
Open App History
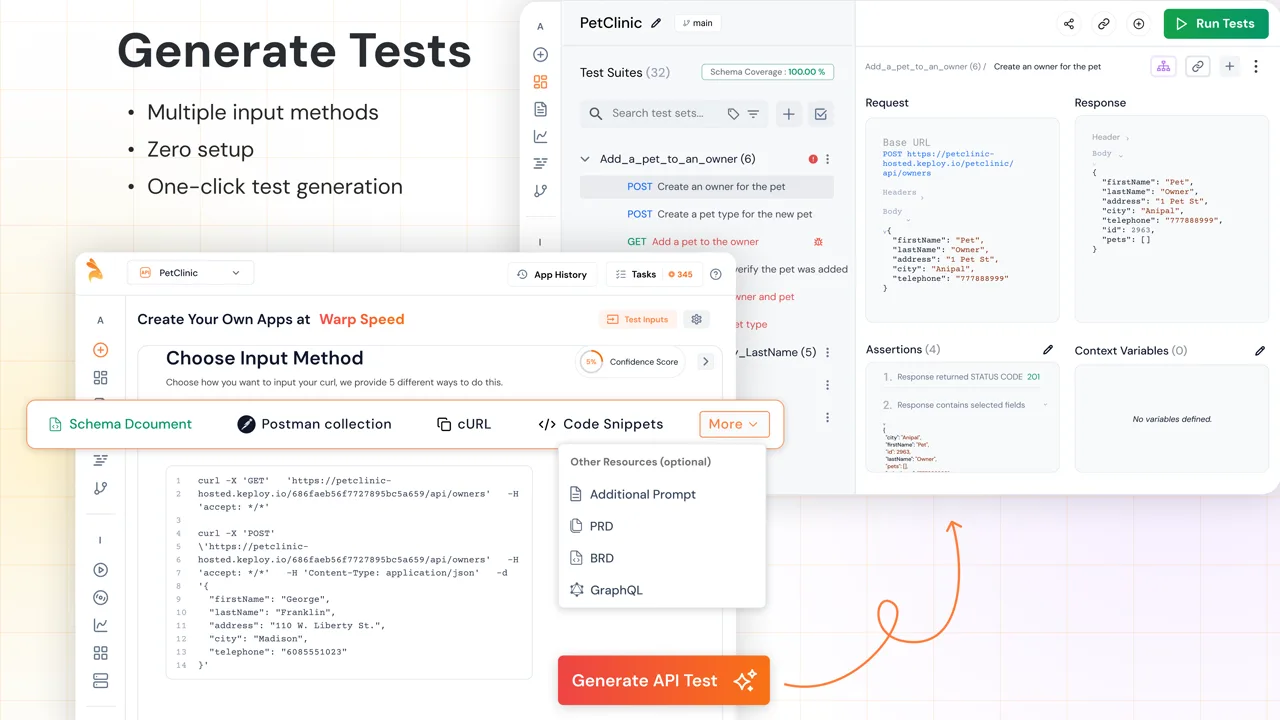tap(552, 274)
